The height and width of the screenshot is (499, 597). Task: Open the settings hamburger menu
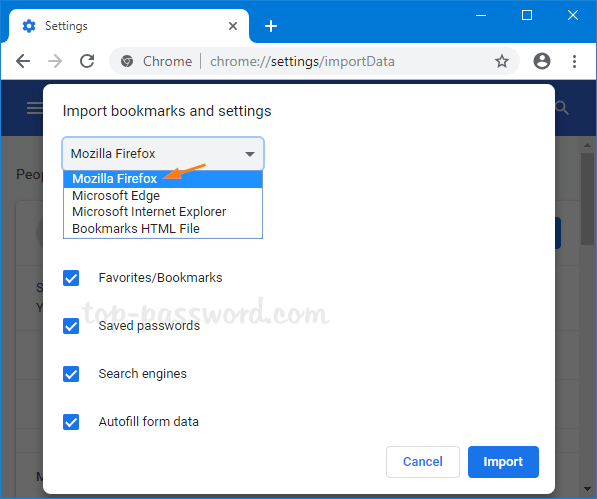(x=35, y=108)
